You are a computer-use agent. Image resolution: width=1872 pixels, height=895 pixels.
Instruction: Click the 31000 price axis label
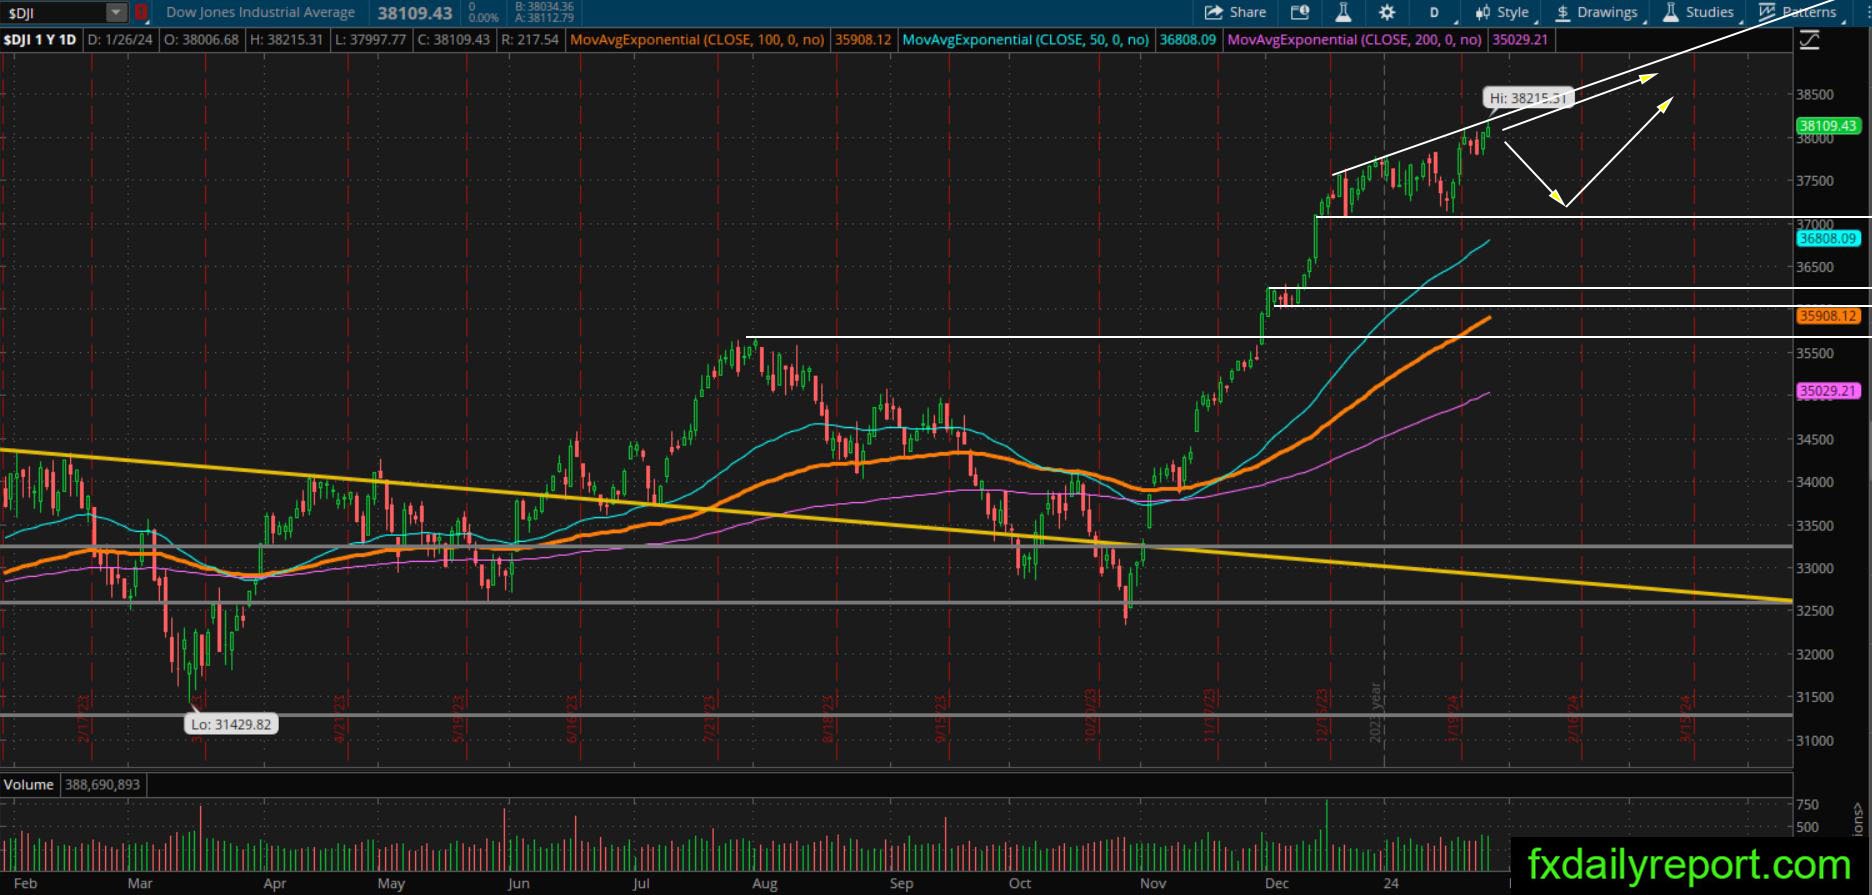coord(1815,741)
